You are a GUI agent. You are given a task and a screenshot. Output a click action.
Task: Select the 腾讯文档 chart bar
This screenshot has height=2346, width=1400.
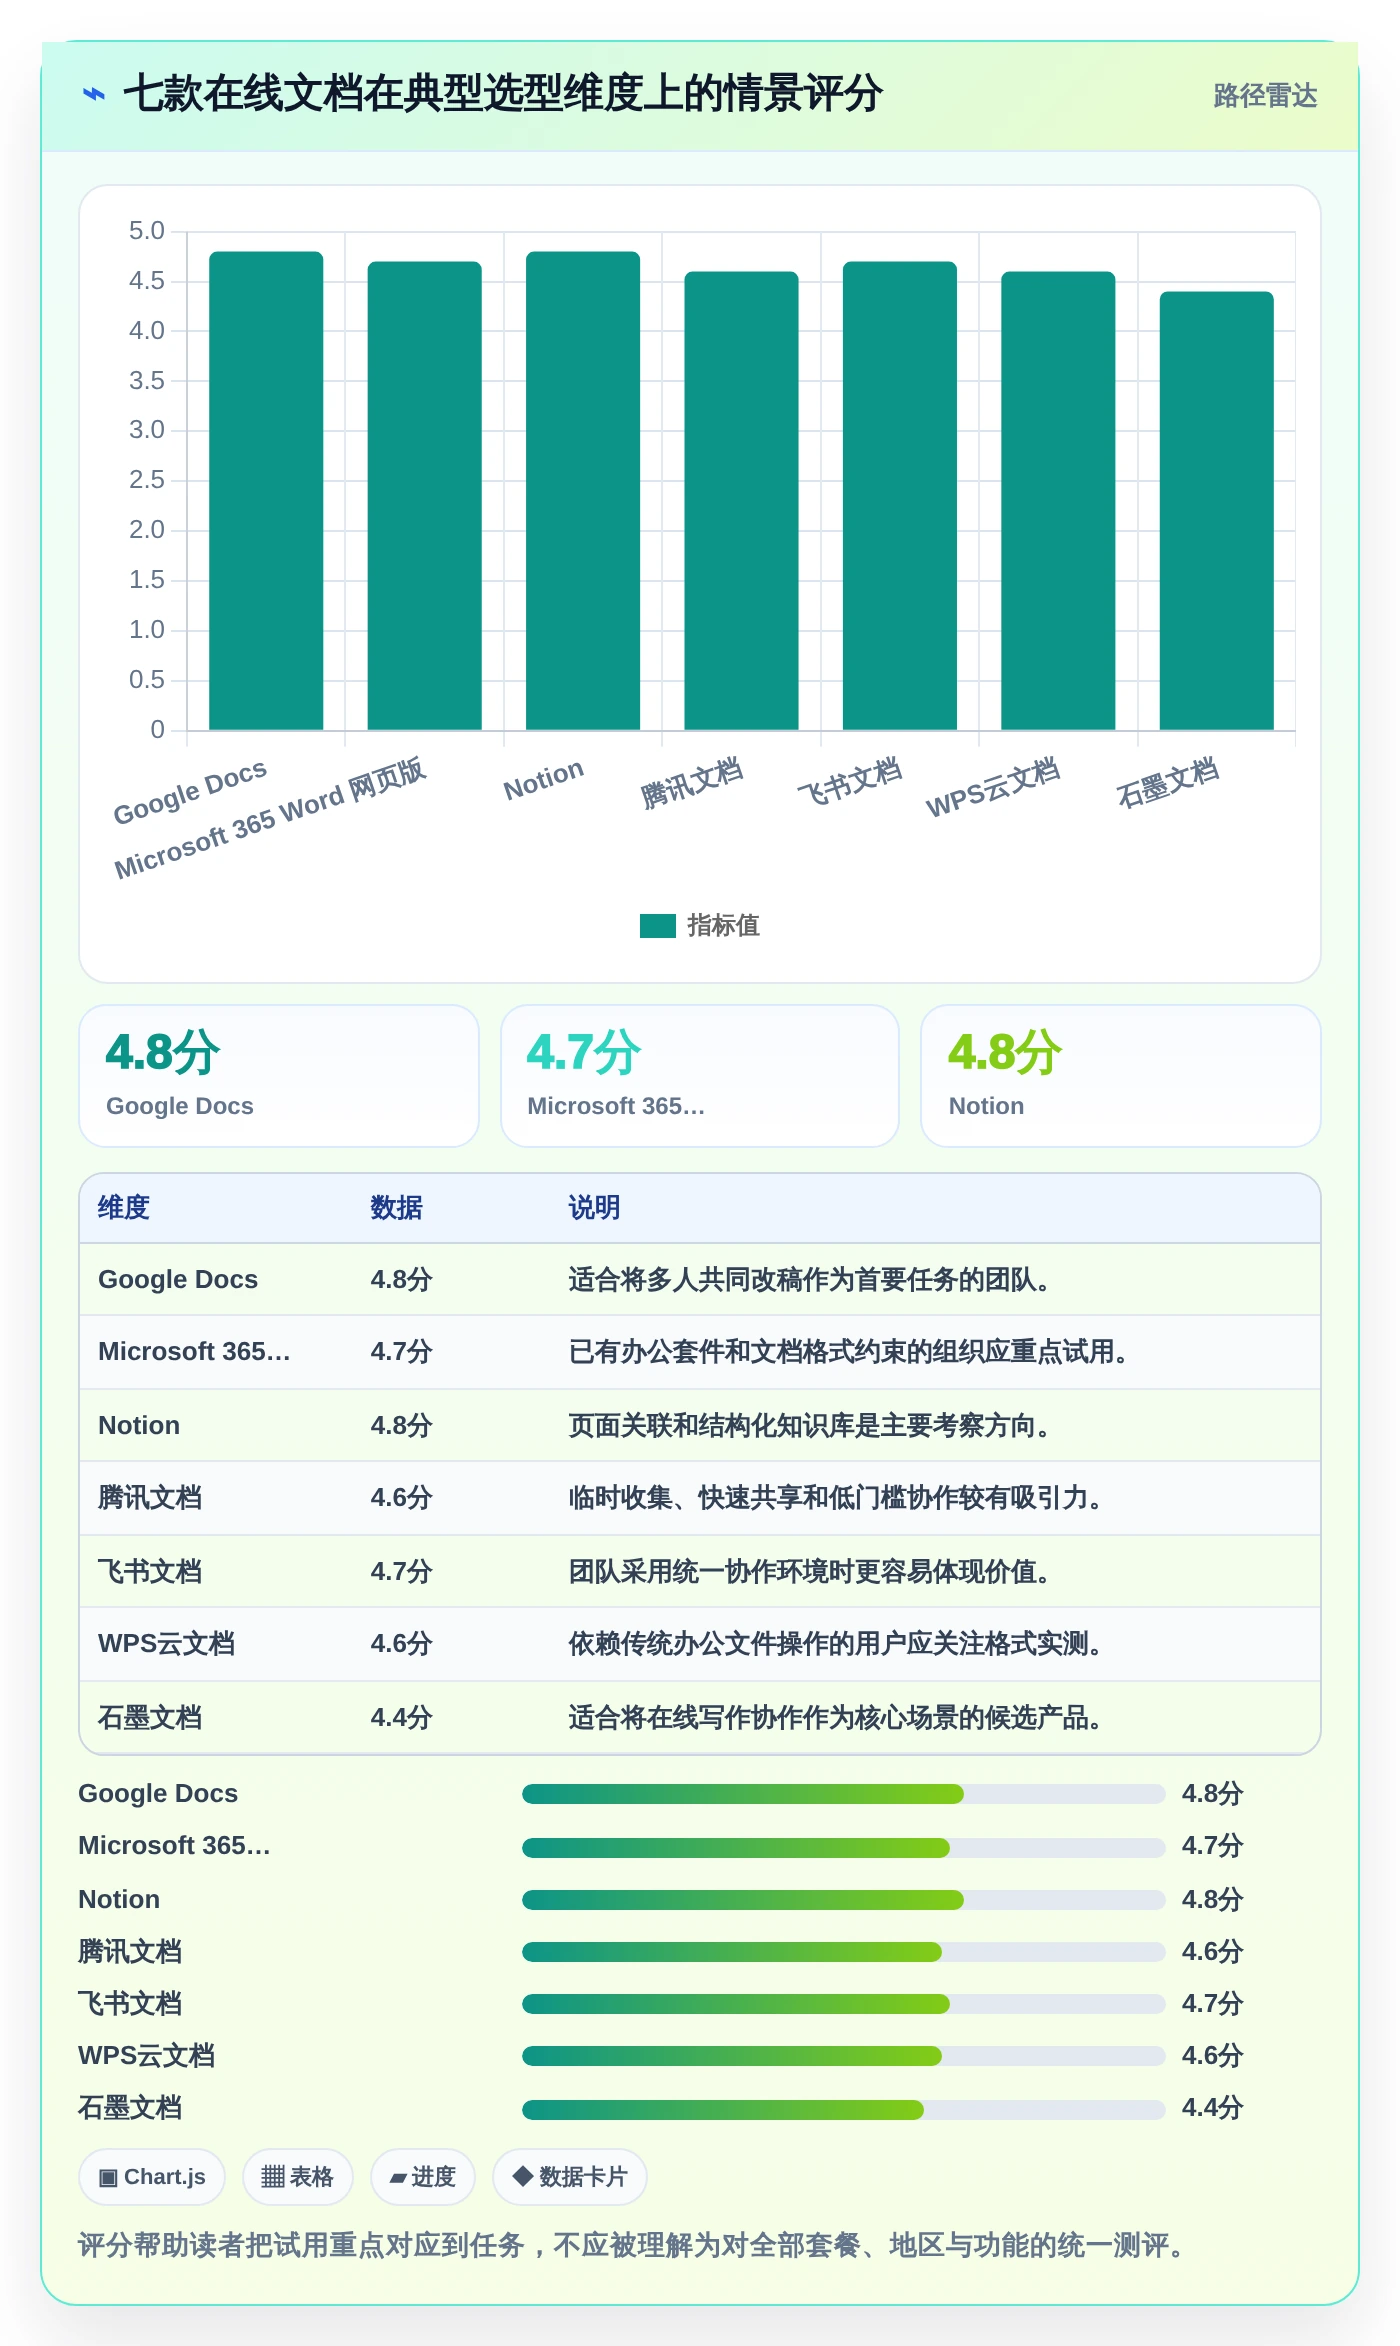(741, 500)
